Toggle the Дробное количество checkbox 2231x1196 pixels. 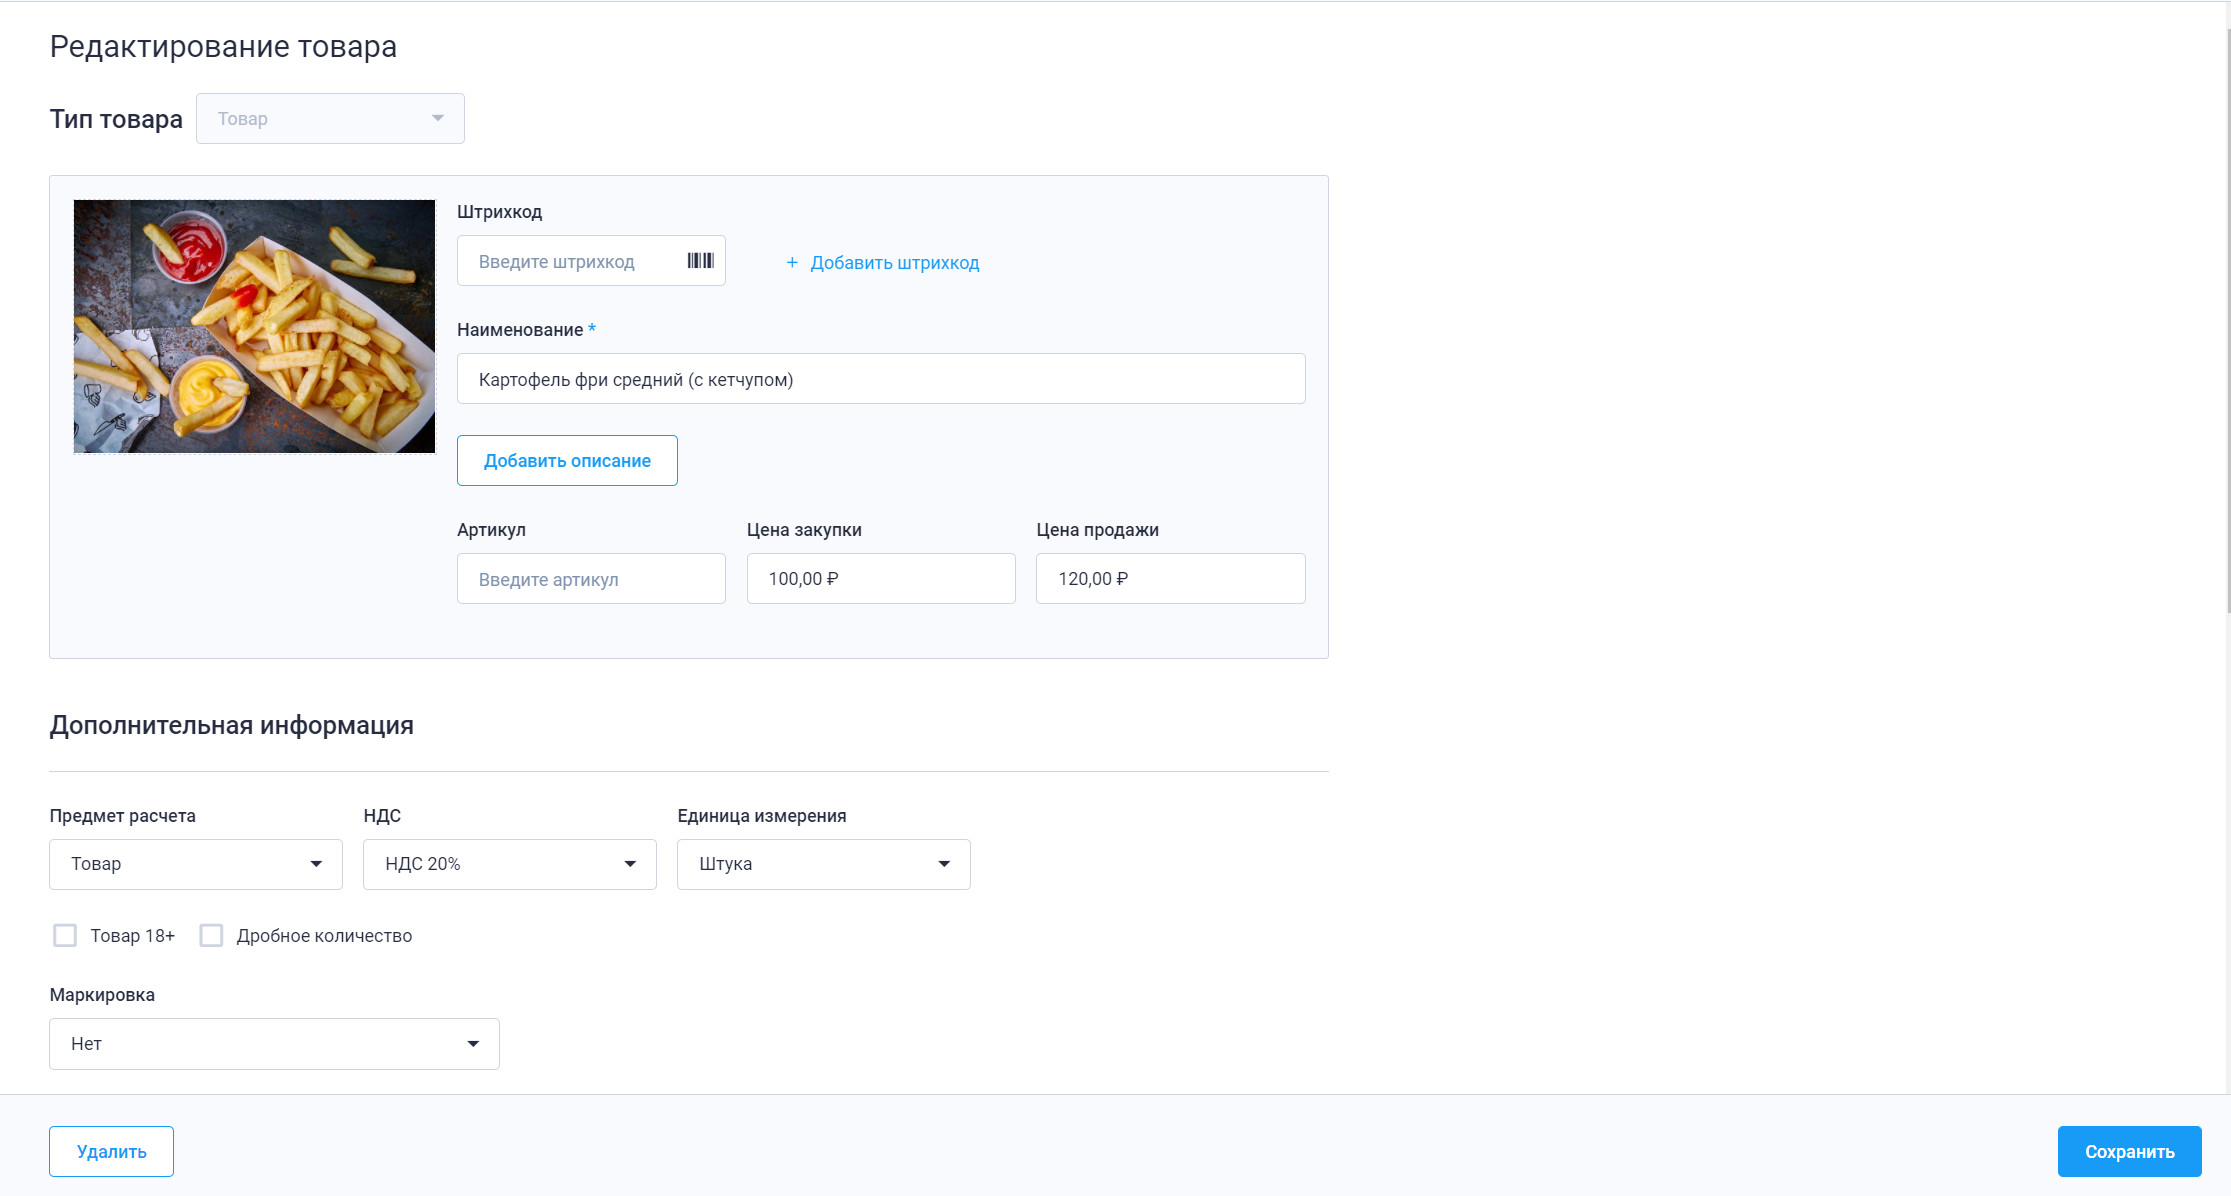coord(211,936)
